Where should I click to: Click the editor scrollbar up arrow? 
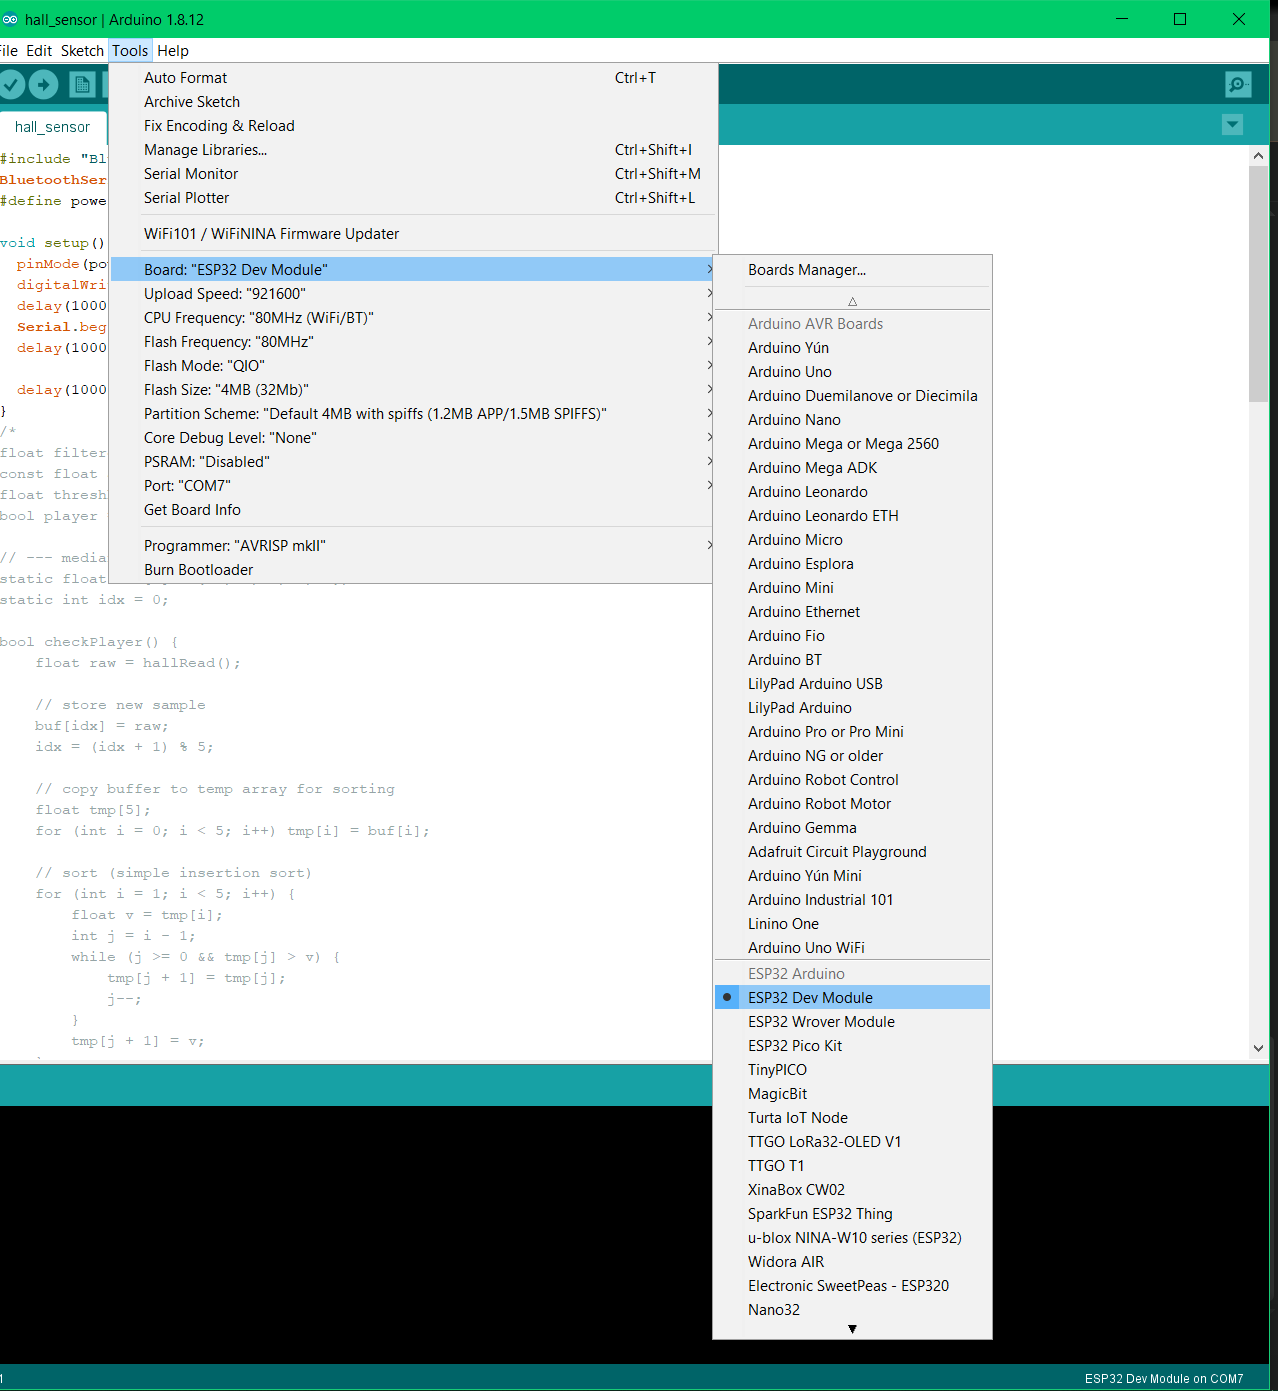point(1258,156)
